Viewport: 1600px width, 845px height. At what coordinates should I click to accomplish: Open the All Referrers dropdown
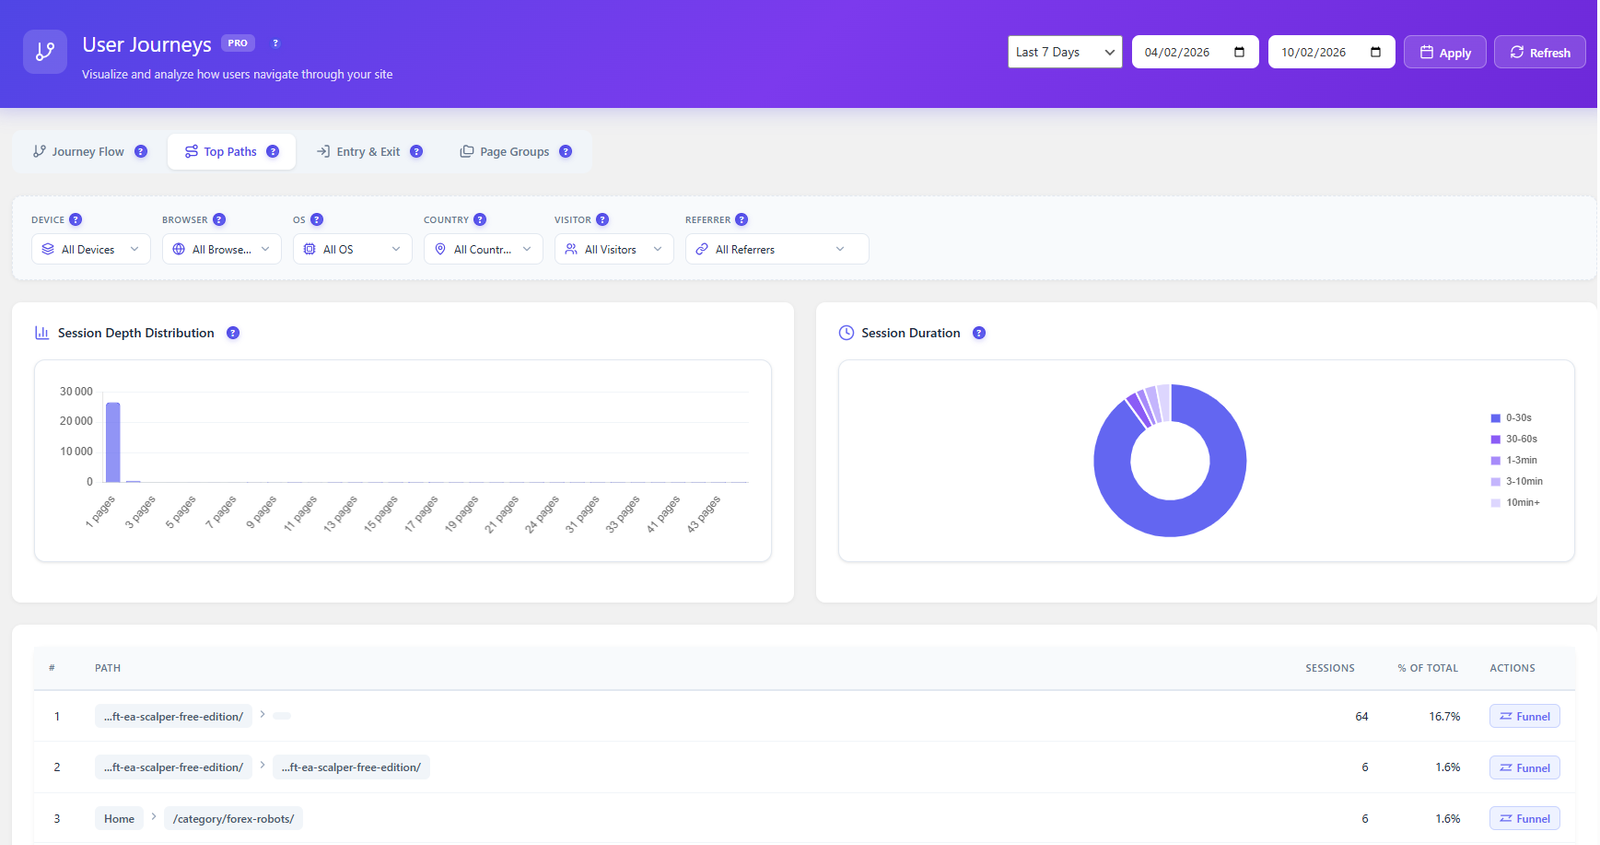pos(776,249)
